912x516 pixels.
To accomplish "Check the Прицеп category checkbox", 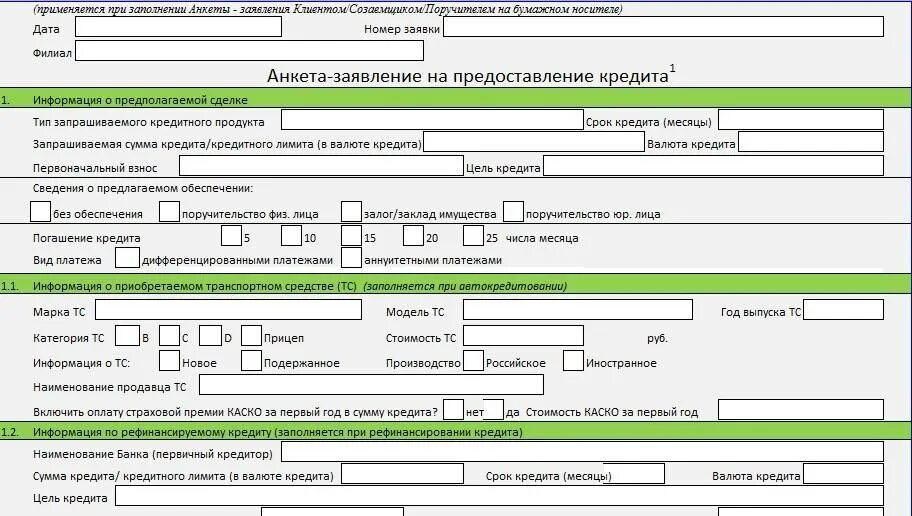I will coord(251,336).
